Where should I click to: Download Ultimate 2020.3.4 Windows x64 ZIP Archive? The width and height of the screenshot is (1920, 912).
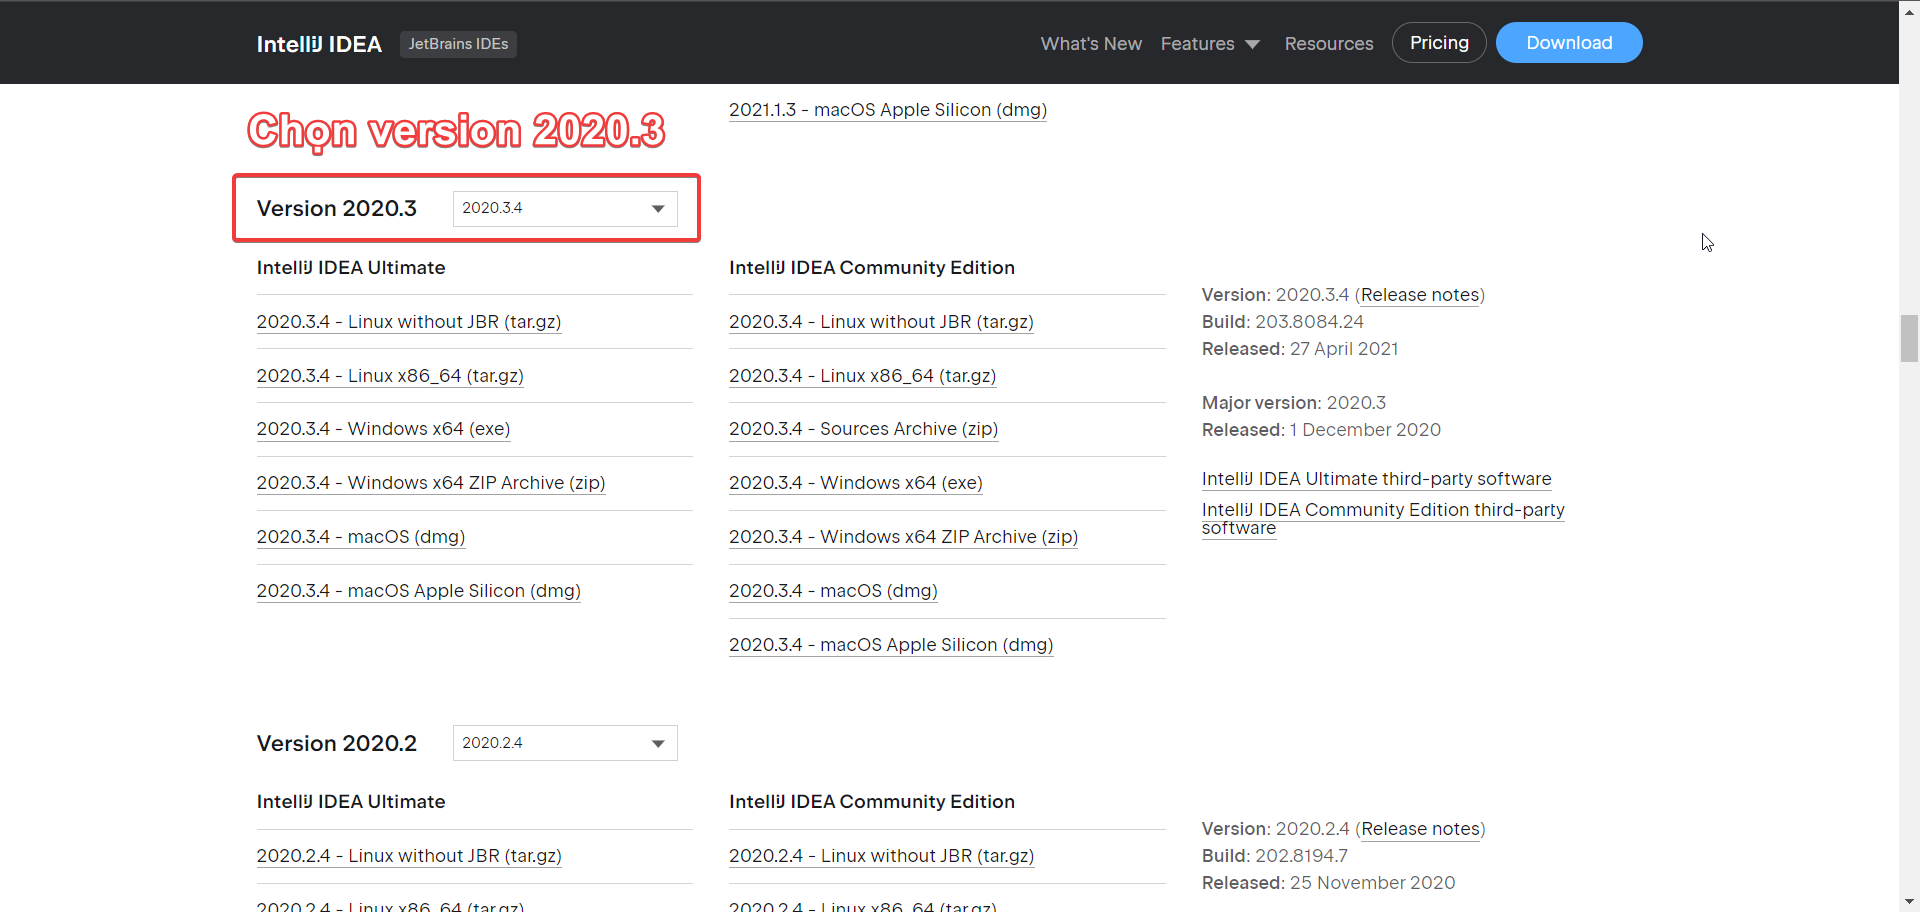(x=431, y=483)
